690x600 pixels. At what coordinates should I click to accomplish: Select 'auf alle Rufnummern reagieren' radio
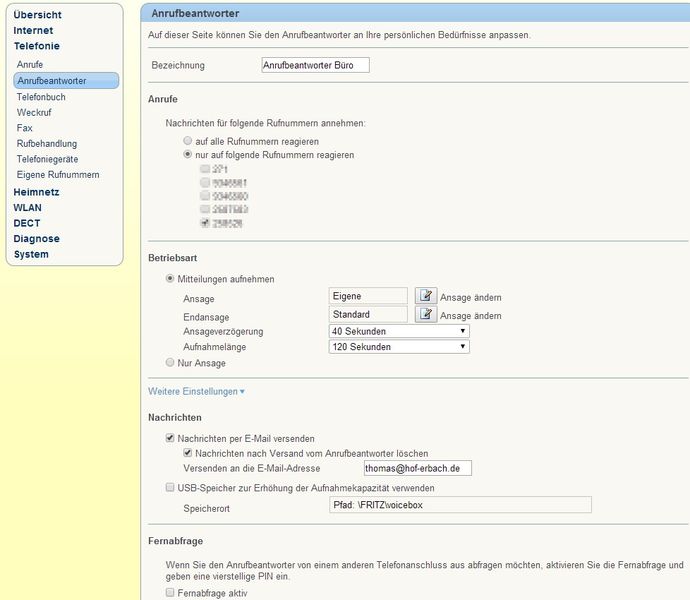click(188, 141)
